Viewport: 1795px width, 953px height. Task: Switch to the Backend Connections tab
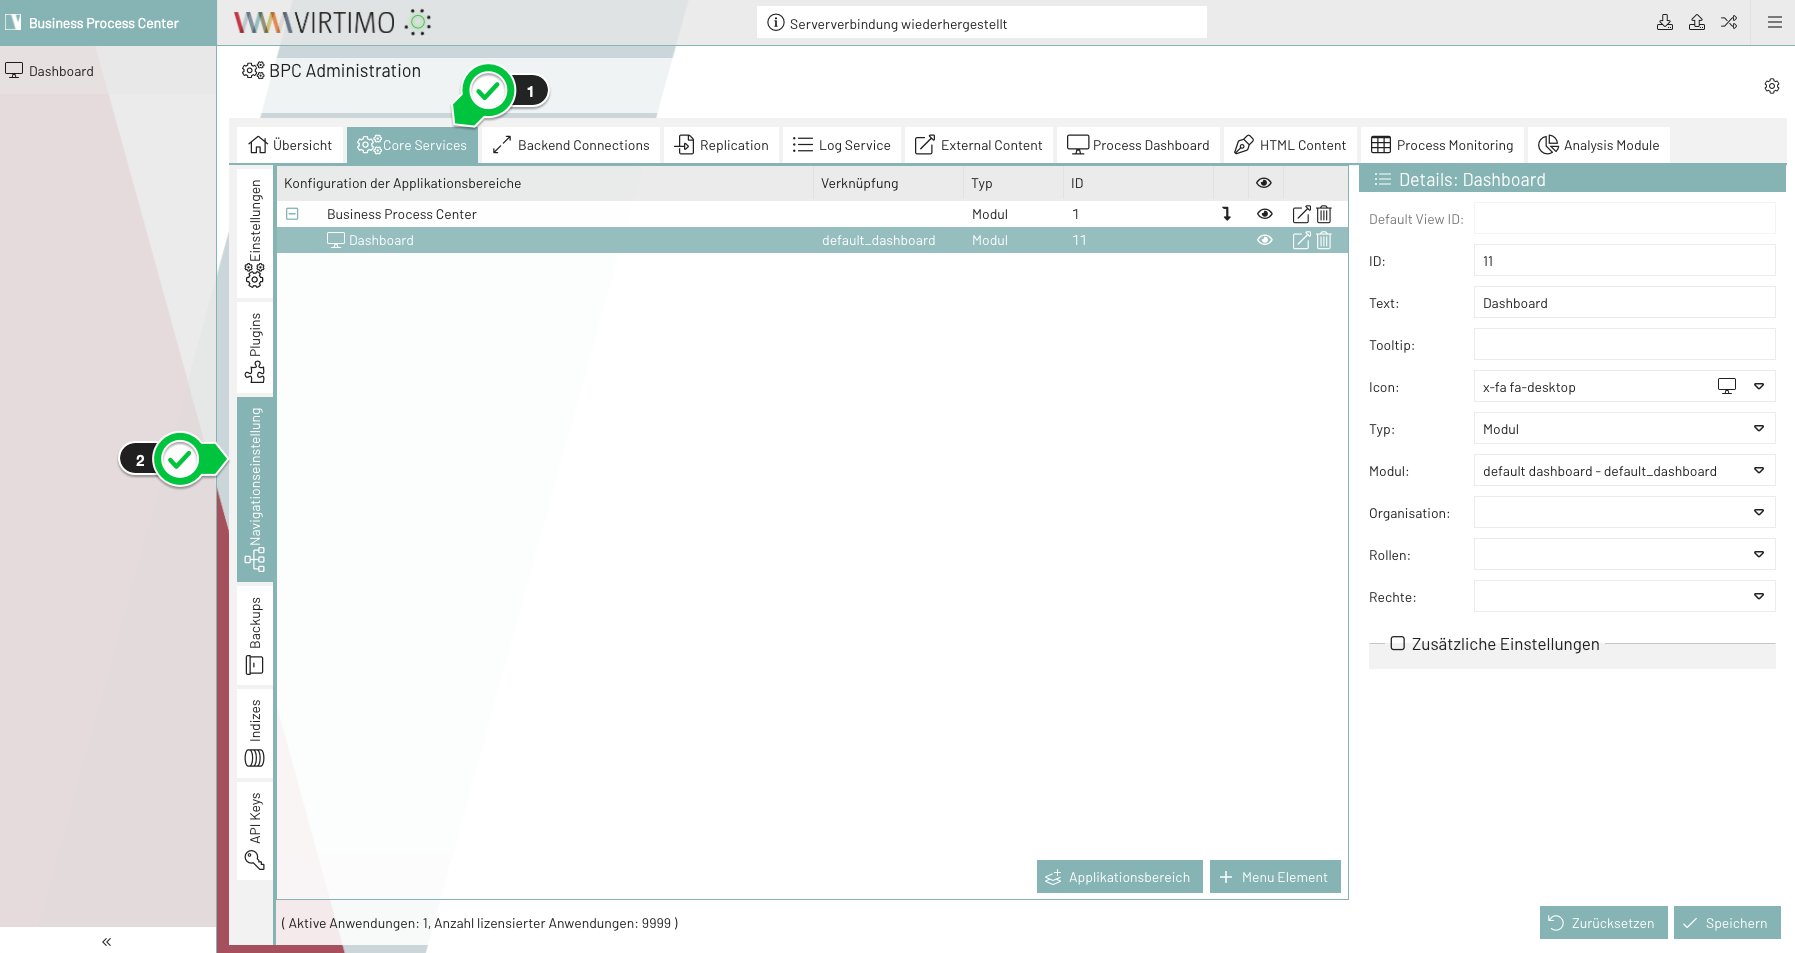pyautogui.click(x=571, y=145)
